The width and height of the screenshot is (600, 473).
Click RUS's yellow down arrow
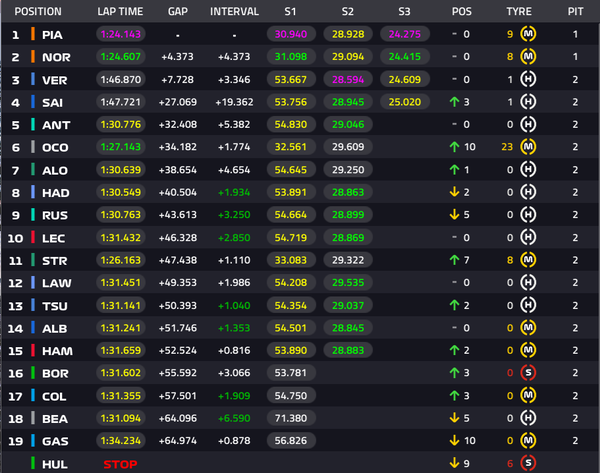point(454,214)
